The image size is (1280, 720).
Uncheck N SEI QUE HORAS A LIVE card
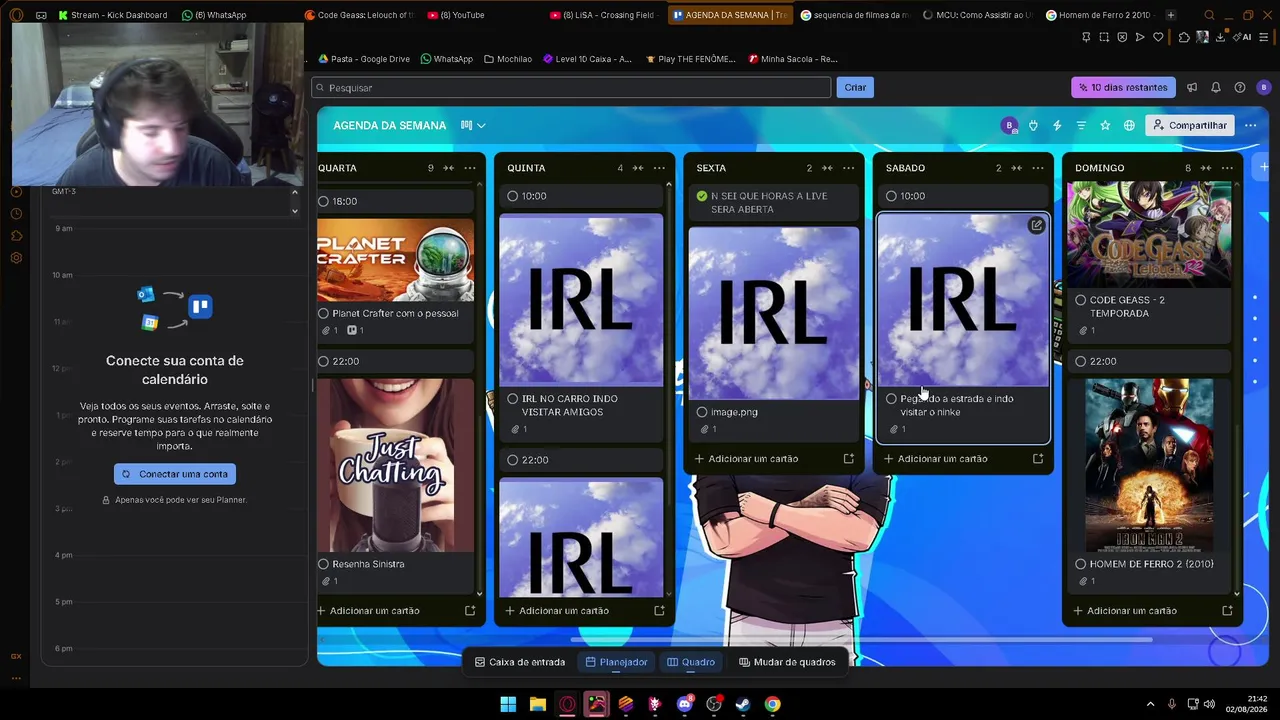(702, 196)
